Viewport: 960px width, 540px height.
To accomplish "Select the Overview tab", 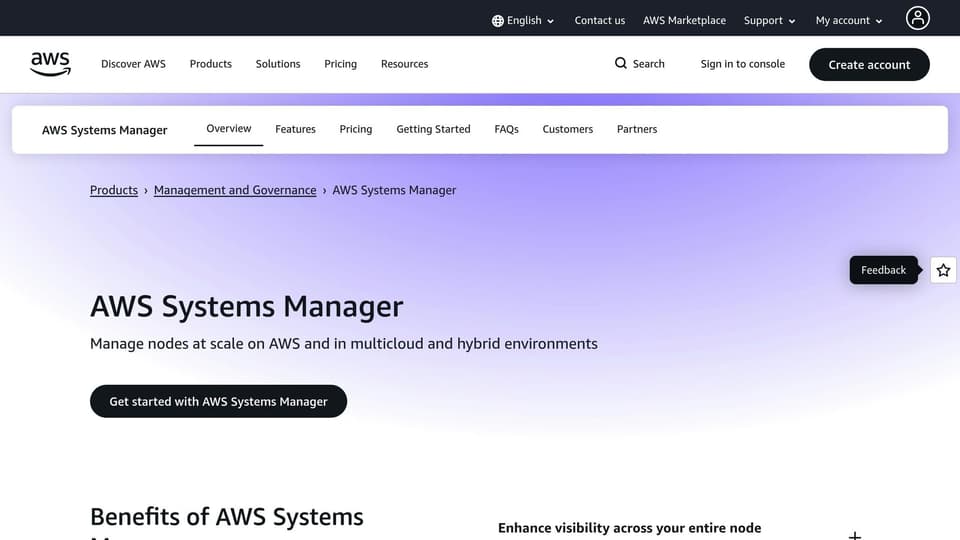I will (228, 129).
